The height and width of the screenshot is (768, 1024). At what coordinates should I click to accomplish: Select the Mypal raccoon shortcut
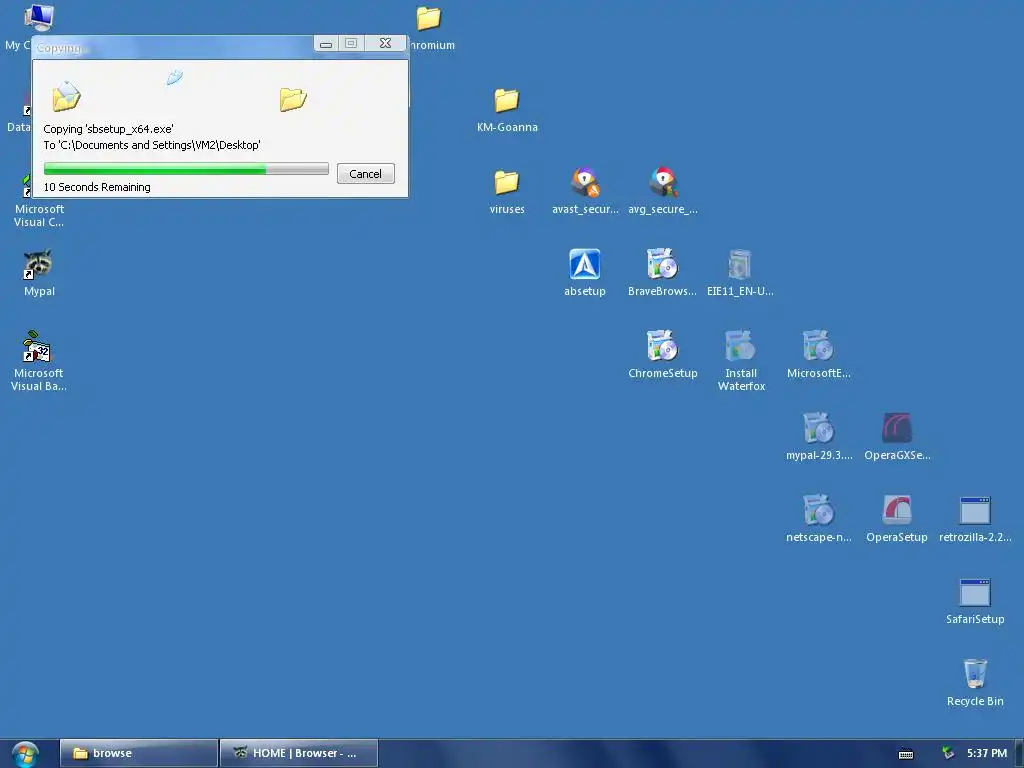point(39,274)
